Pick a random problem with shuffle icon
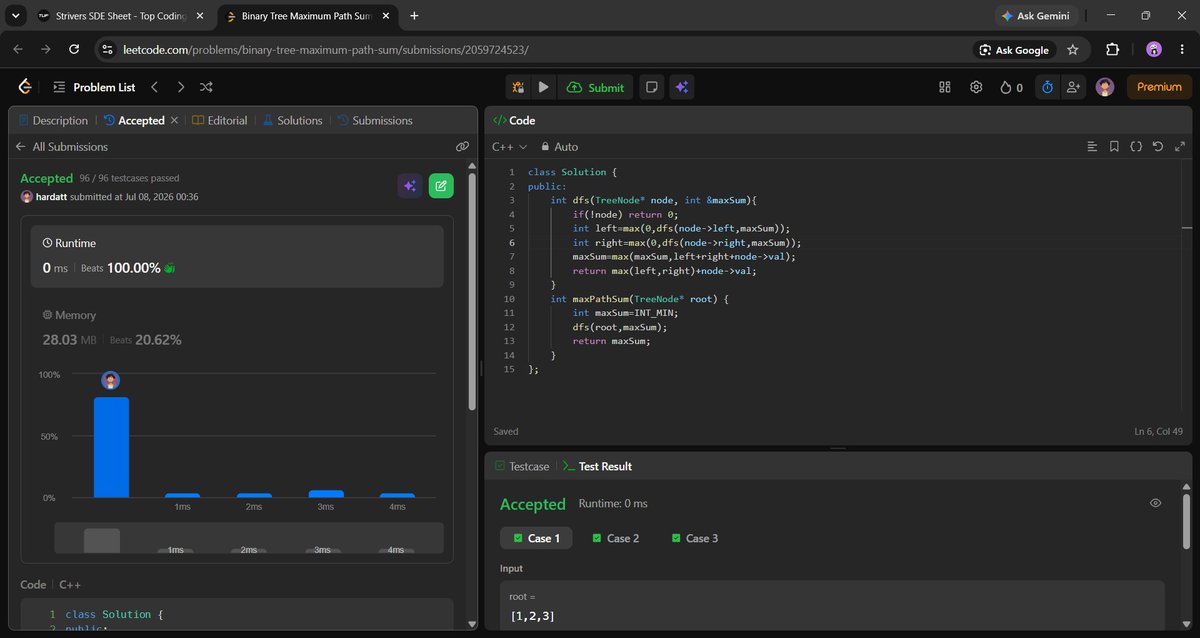This screenshot has width=1200, height=638. [x=206, y=87]
